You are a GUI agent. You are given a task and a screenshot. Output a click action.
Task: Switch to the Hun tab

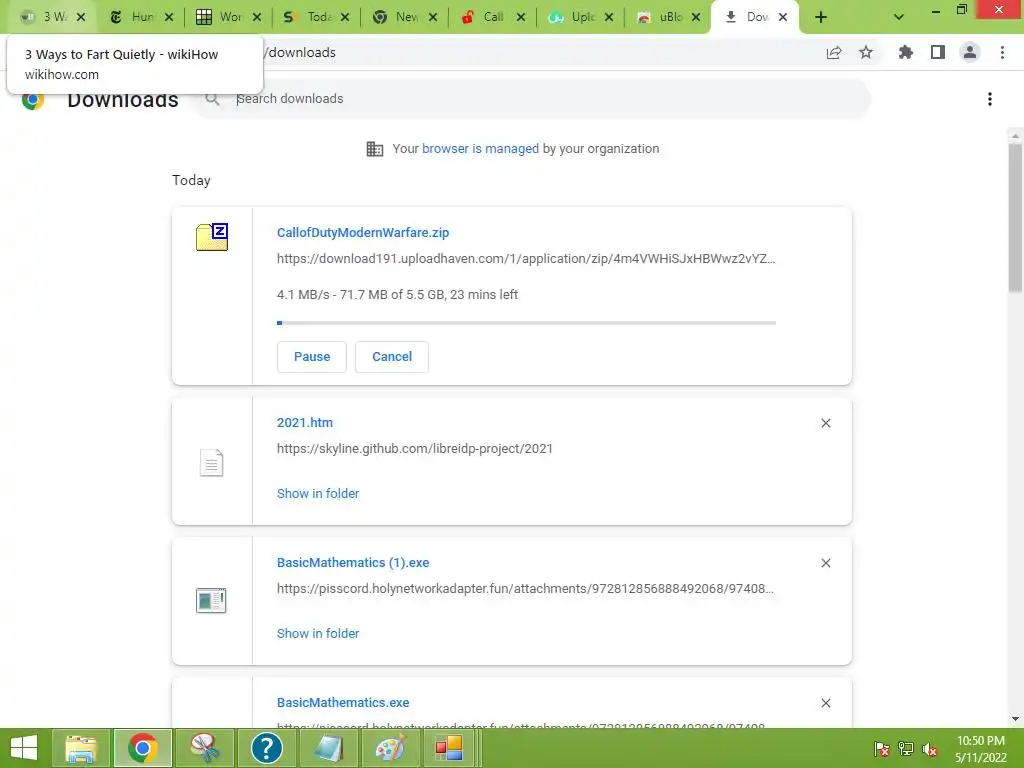tap(141, 17)
